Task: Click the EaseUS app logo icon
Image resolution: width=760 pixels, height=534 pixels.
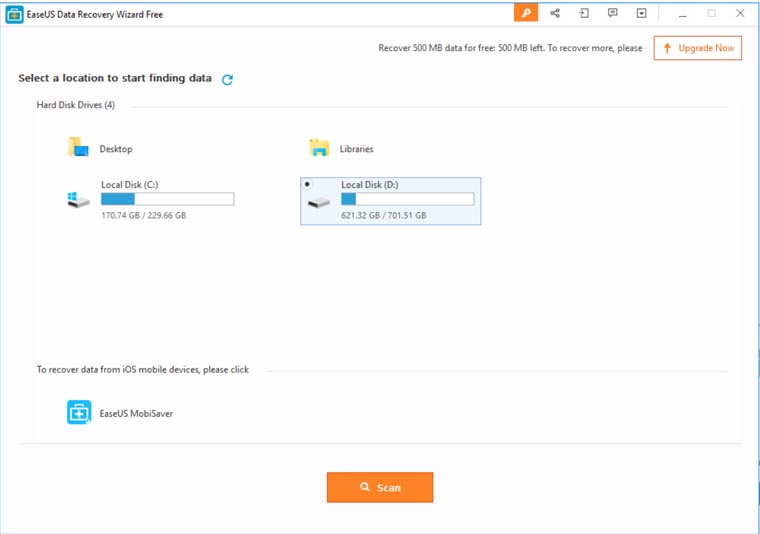Action: pyautogui.click(x=14, y=15)
